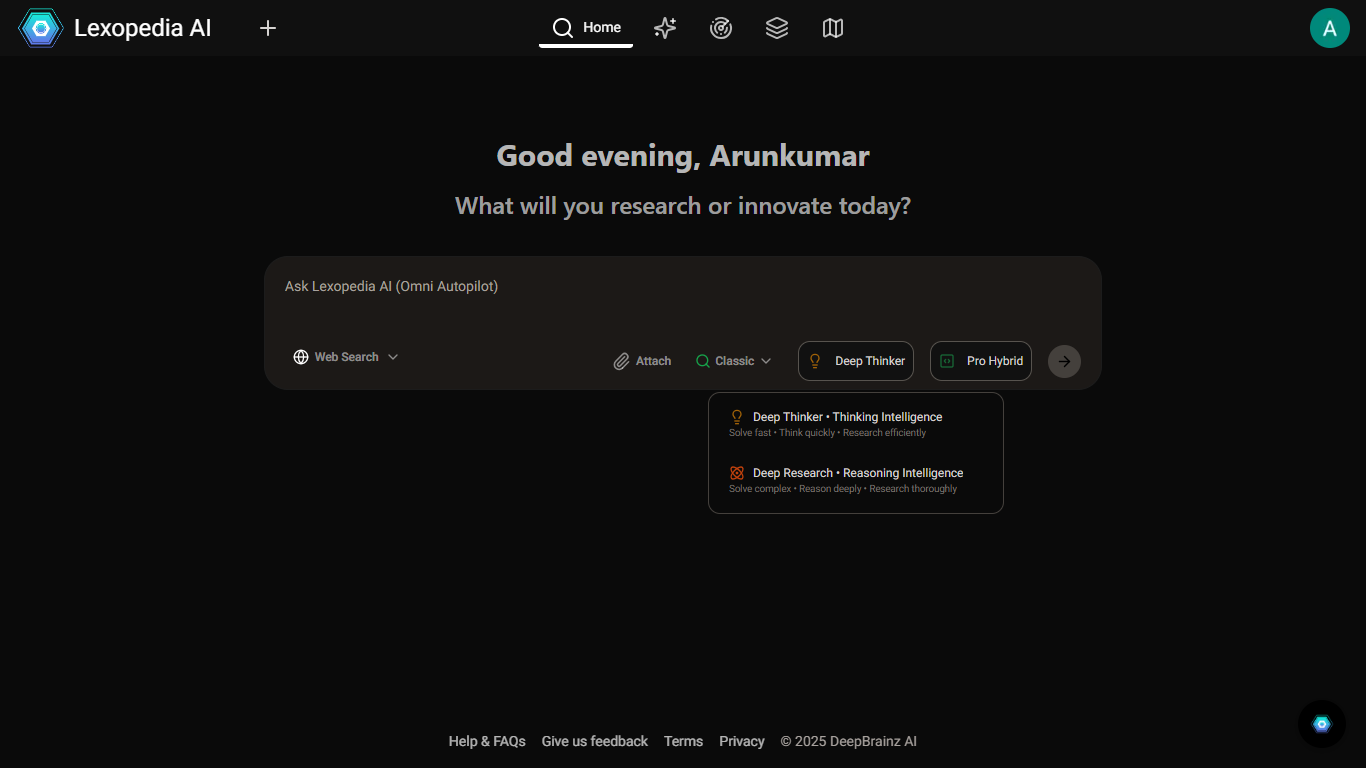Toggle the Pro Hybrid mode button
1366x768 pixels.
(981, 361)
